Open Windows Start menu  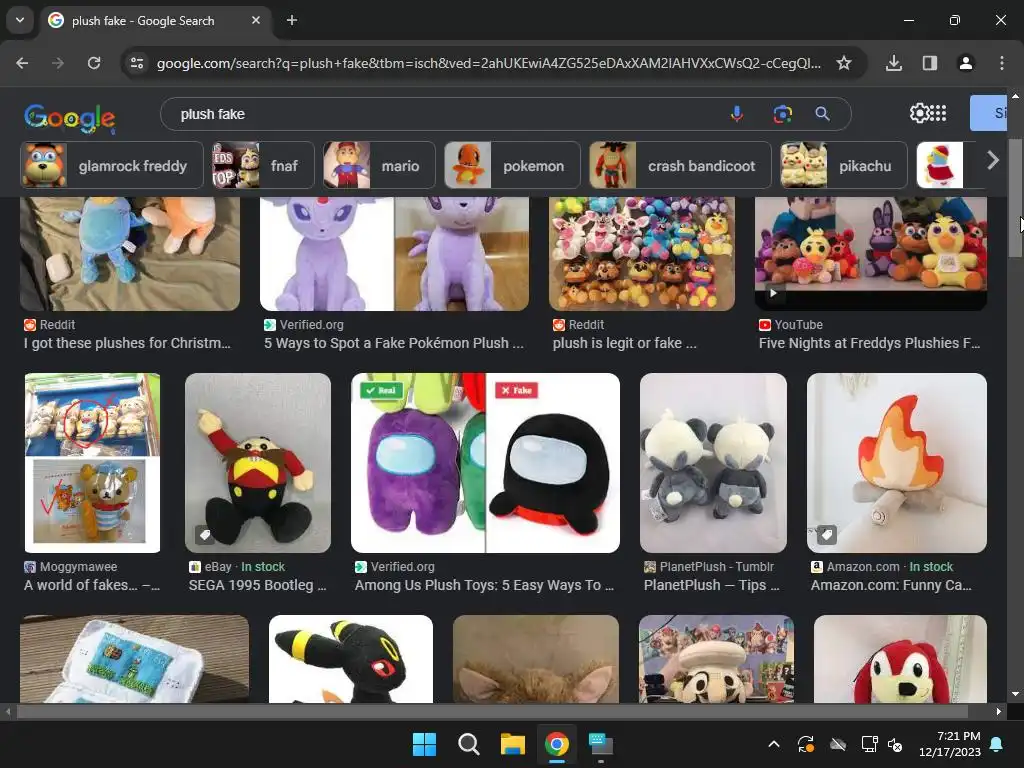click(x=424, y=744)
